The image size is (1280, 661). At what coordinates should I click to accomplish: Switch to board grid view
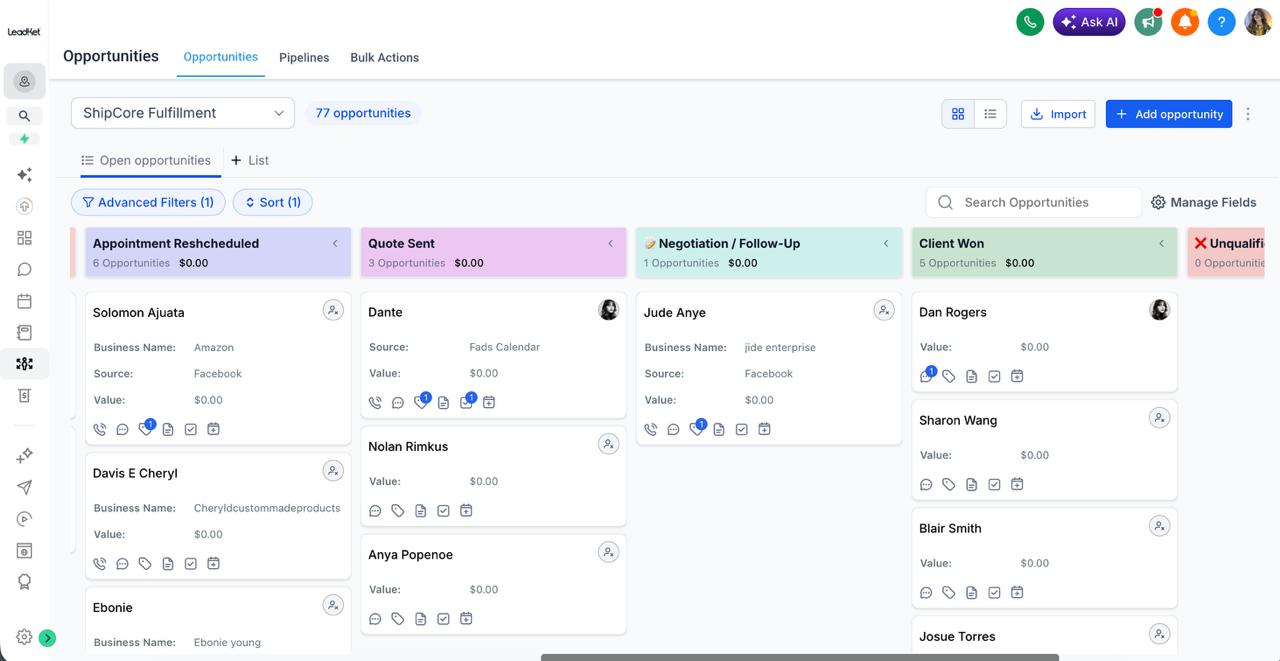[958, 114]
